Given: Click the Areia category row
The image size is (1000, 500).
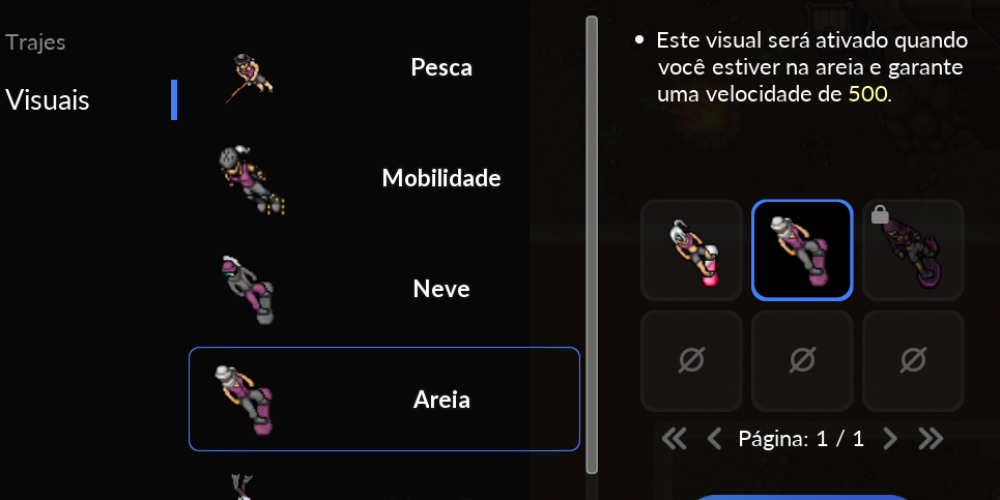Looking at the screenshot, I should pyautogui.click(x=384, y=399).
